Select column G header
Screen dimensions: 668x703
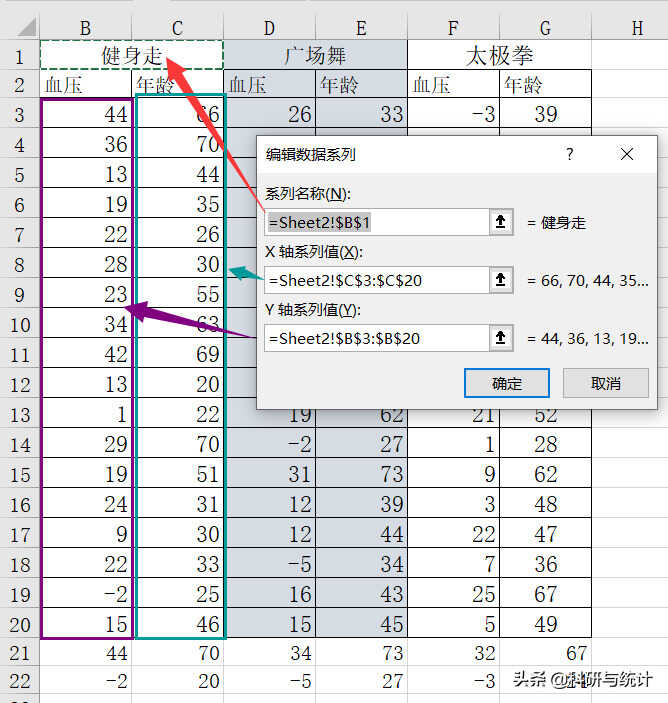[545, 28]
